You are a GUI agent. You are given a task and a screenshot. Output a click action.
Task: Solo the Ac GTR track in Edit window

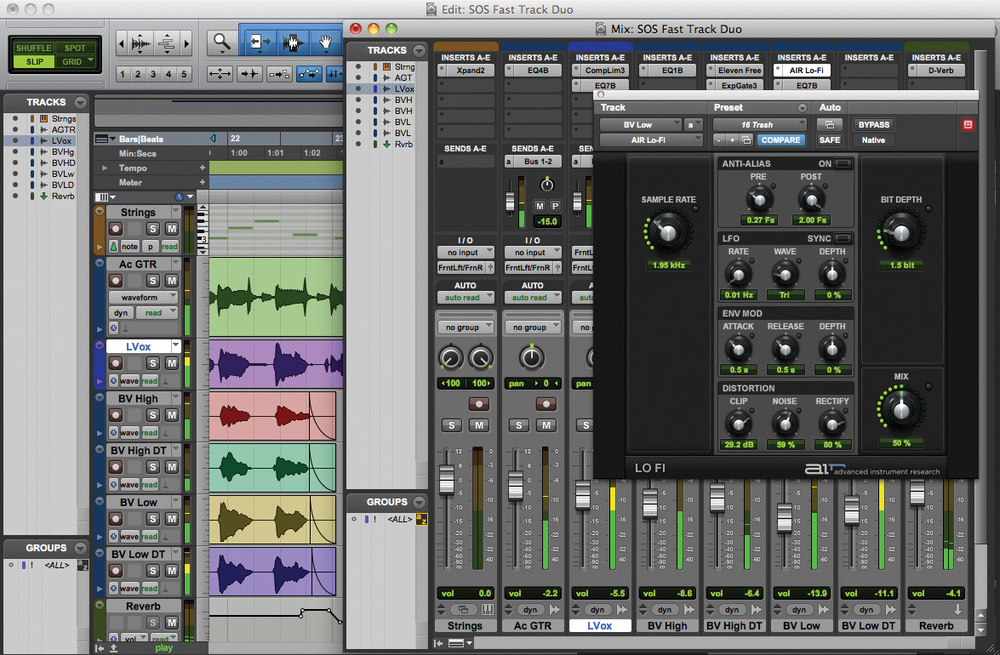tap(152, 281)
